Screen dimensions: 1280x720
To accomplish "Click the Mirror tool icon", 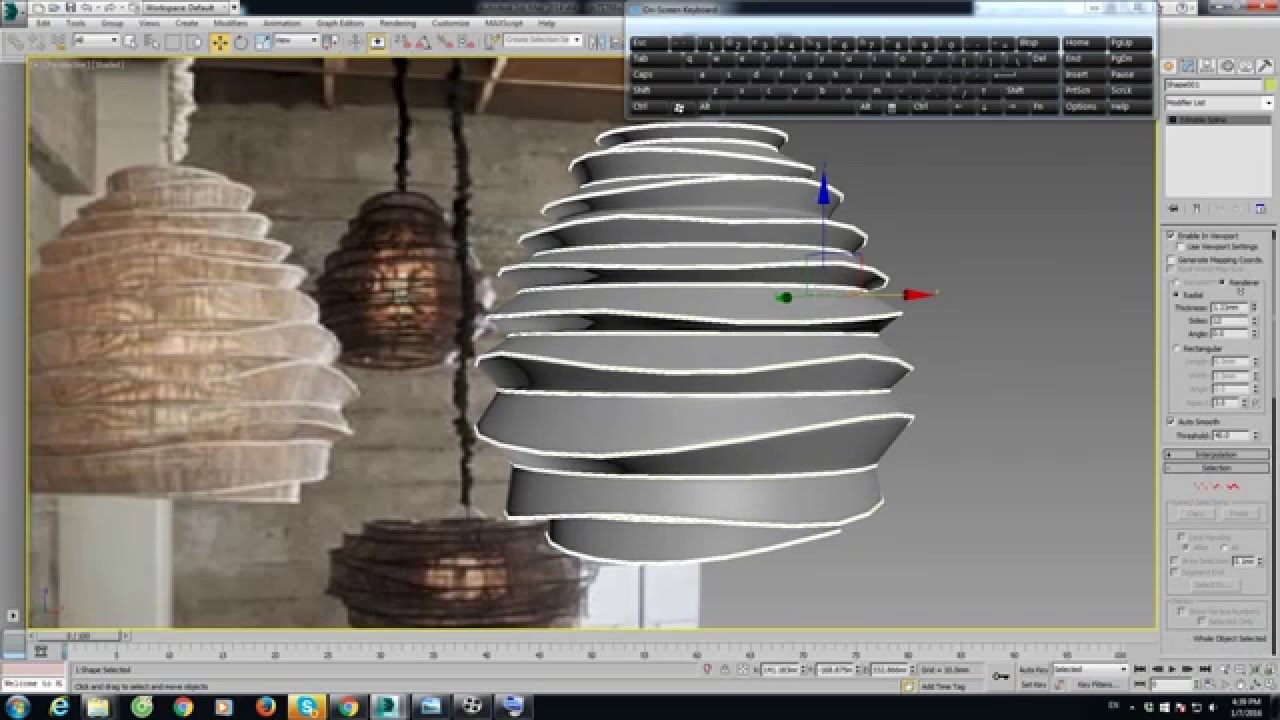I will 596,42.
